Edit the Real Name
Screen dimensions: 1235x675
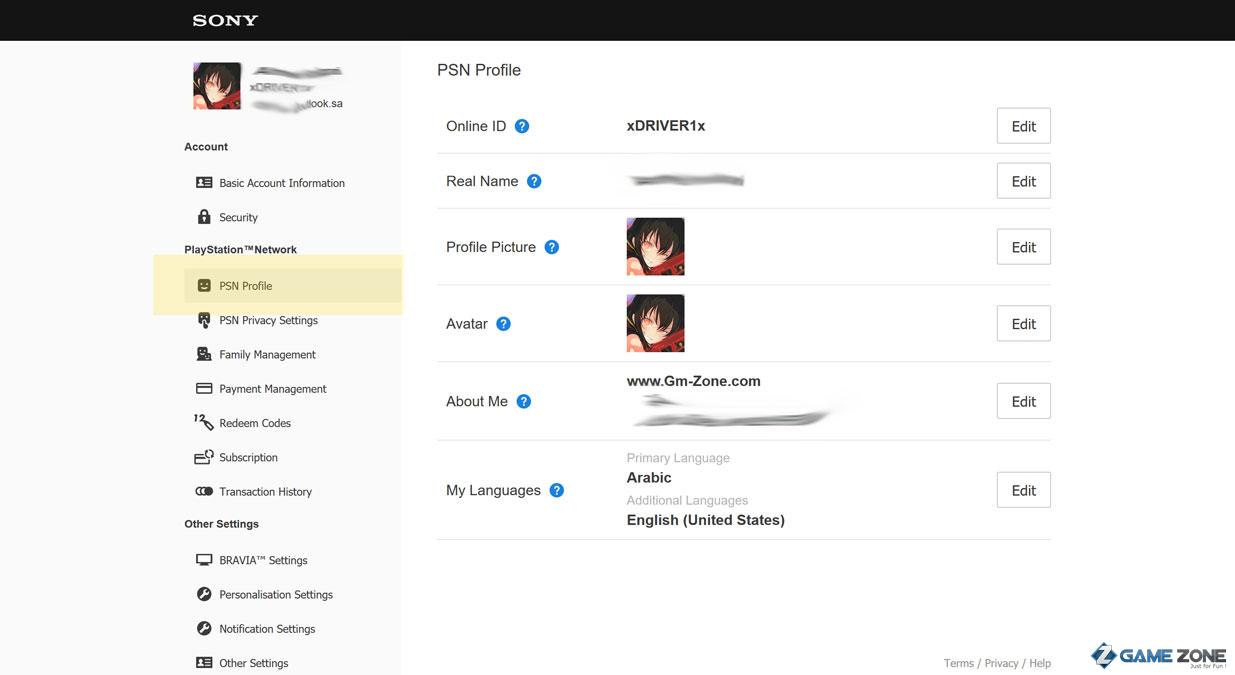pos(1024,181)
